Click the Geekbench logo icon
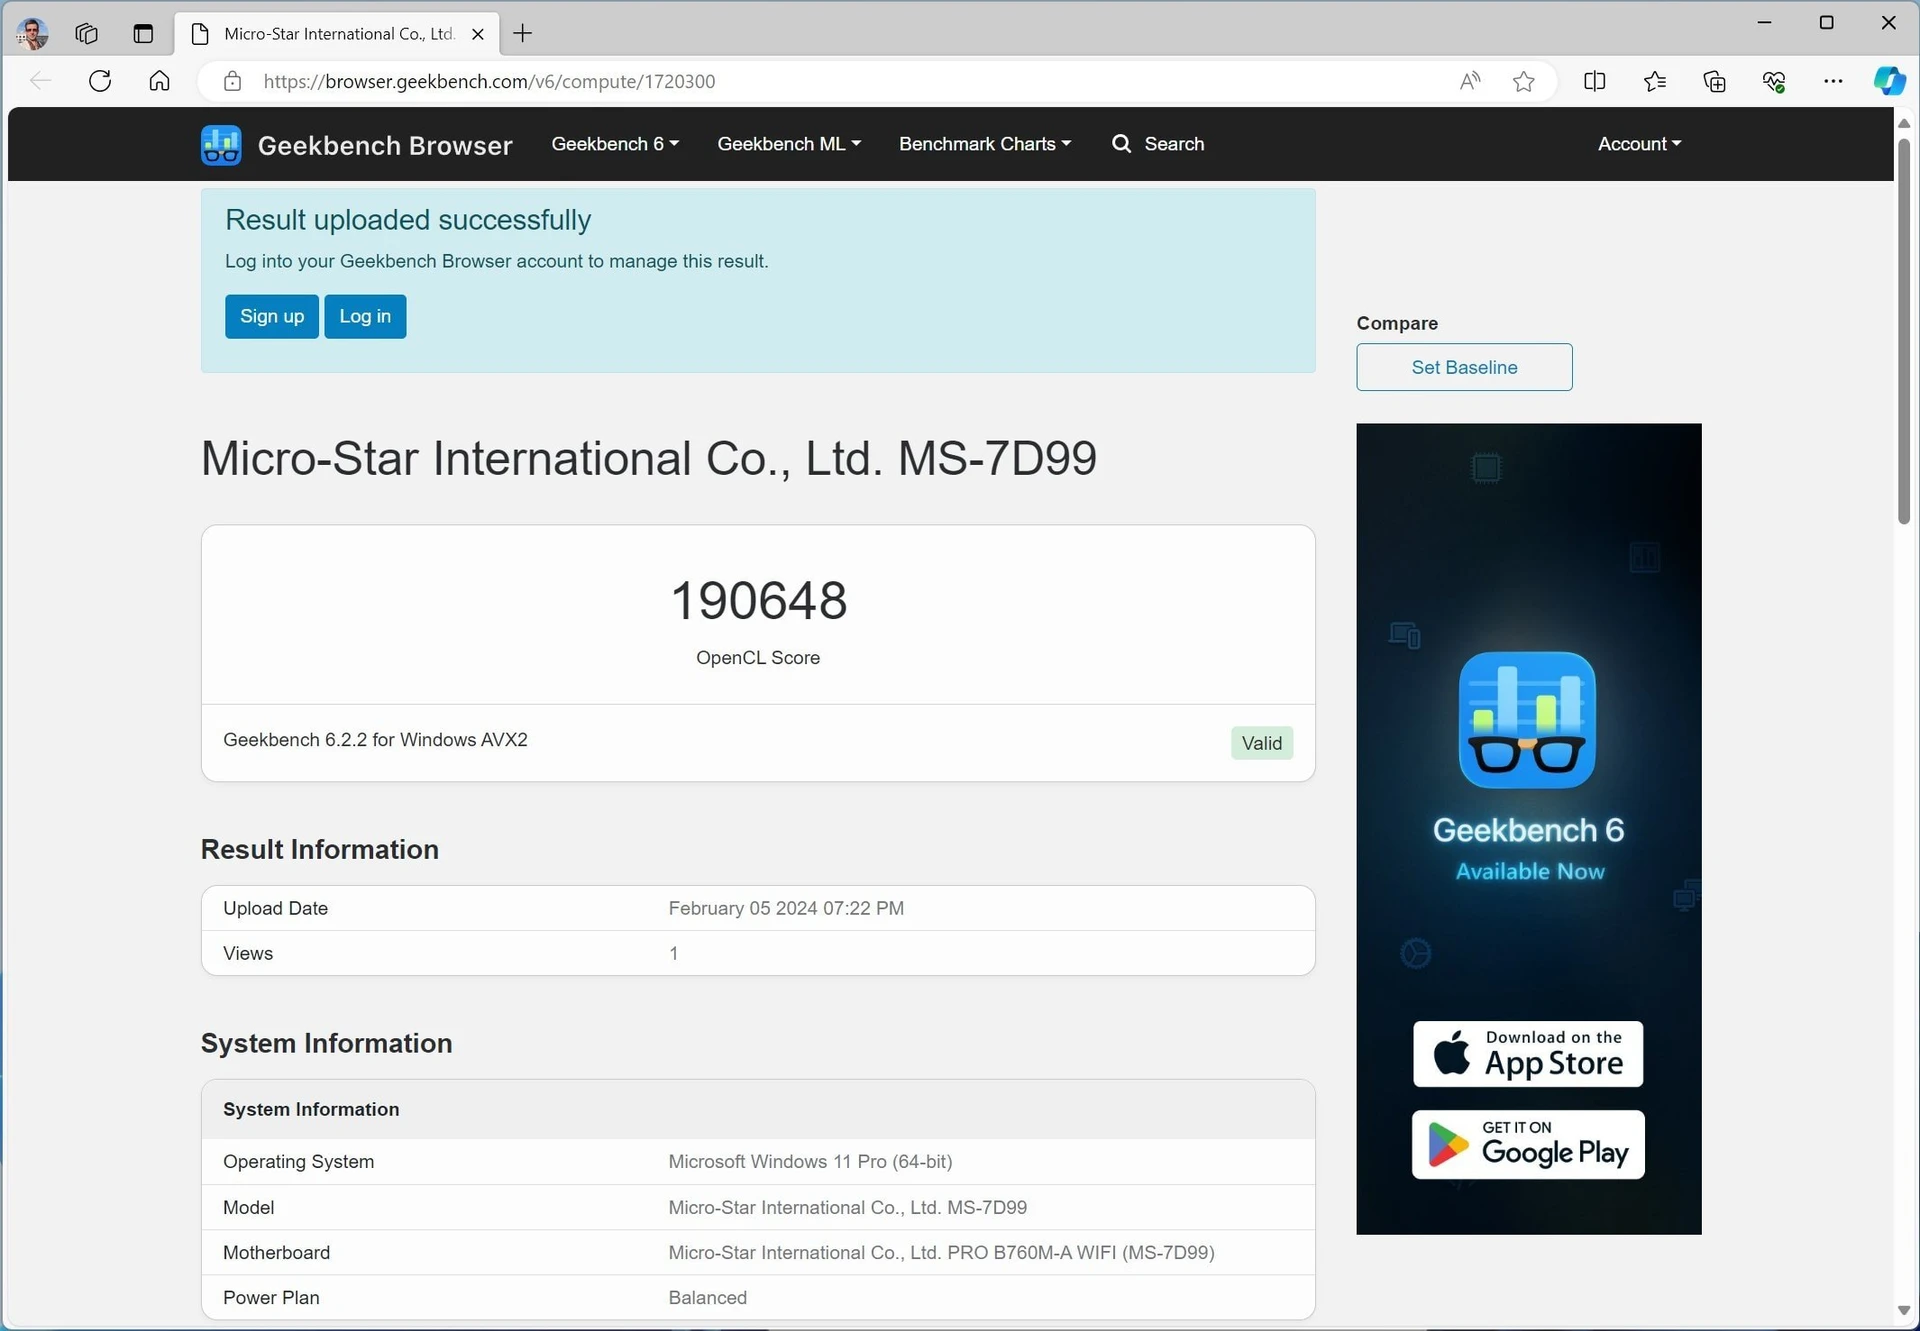This screenshot has height=1331, width=1920. [x=221, y=145]
